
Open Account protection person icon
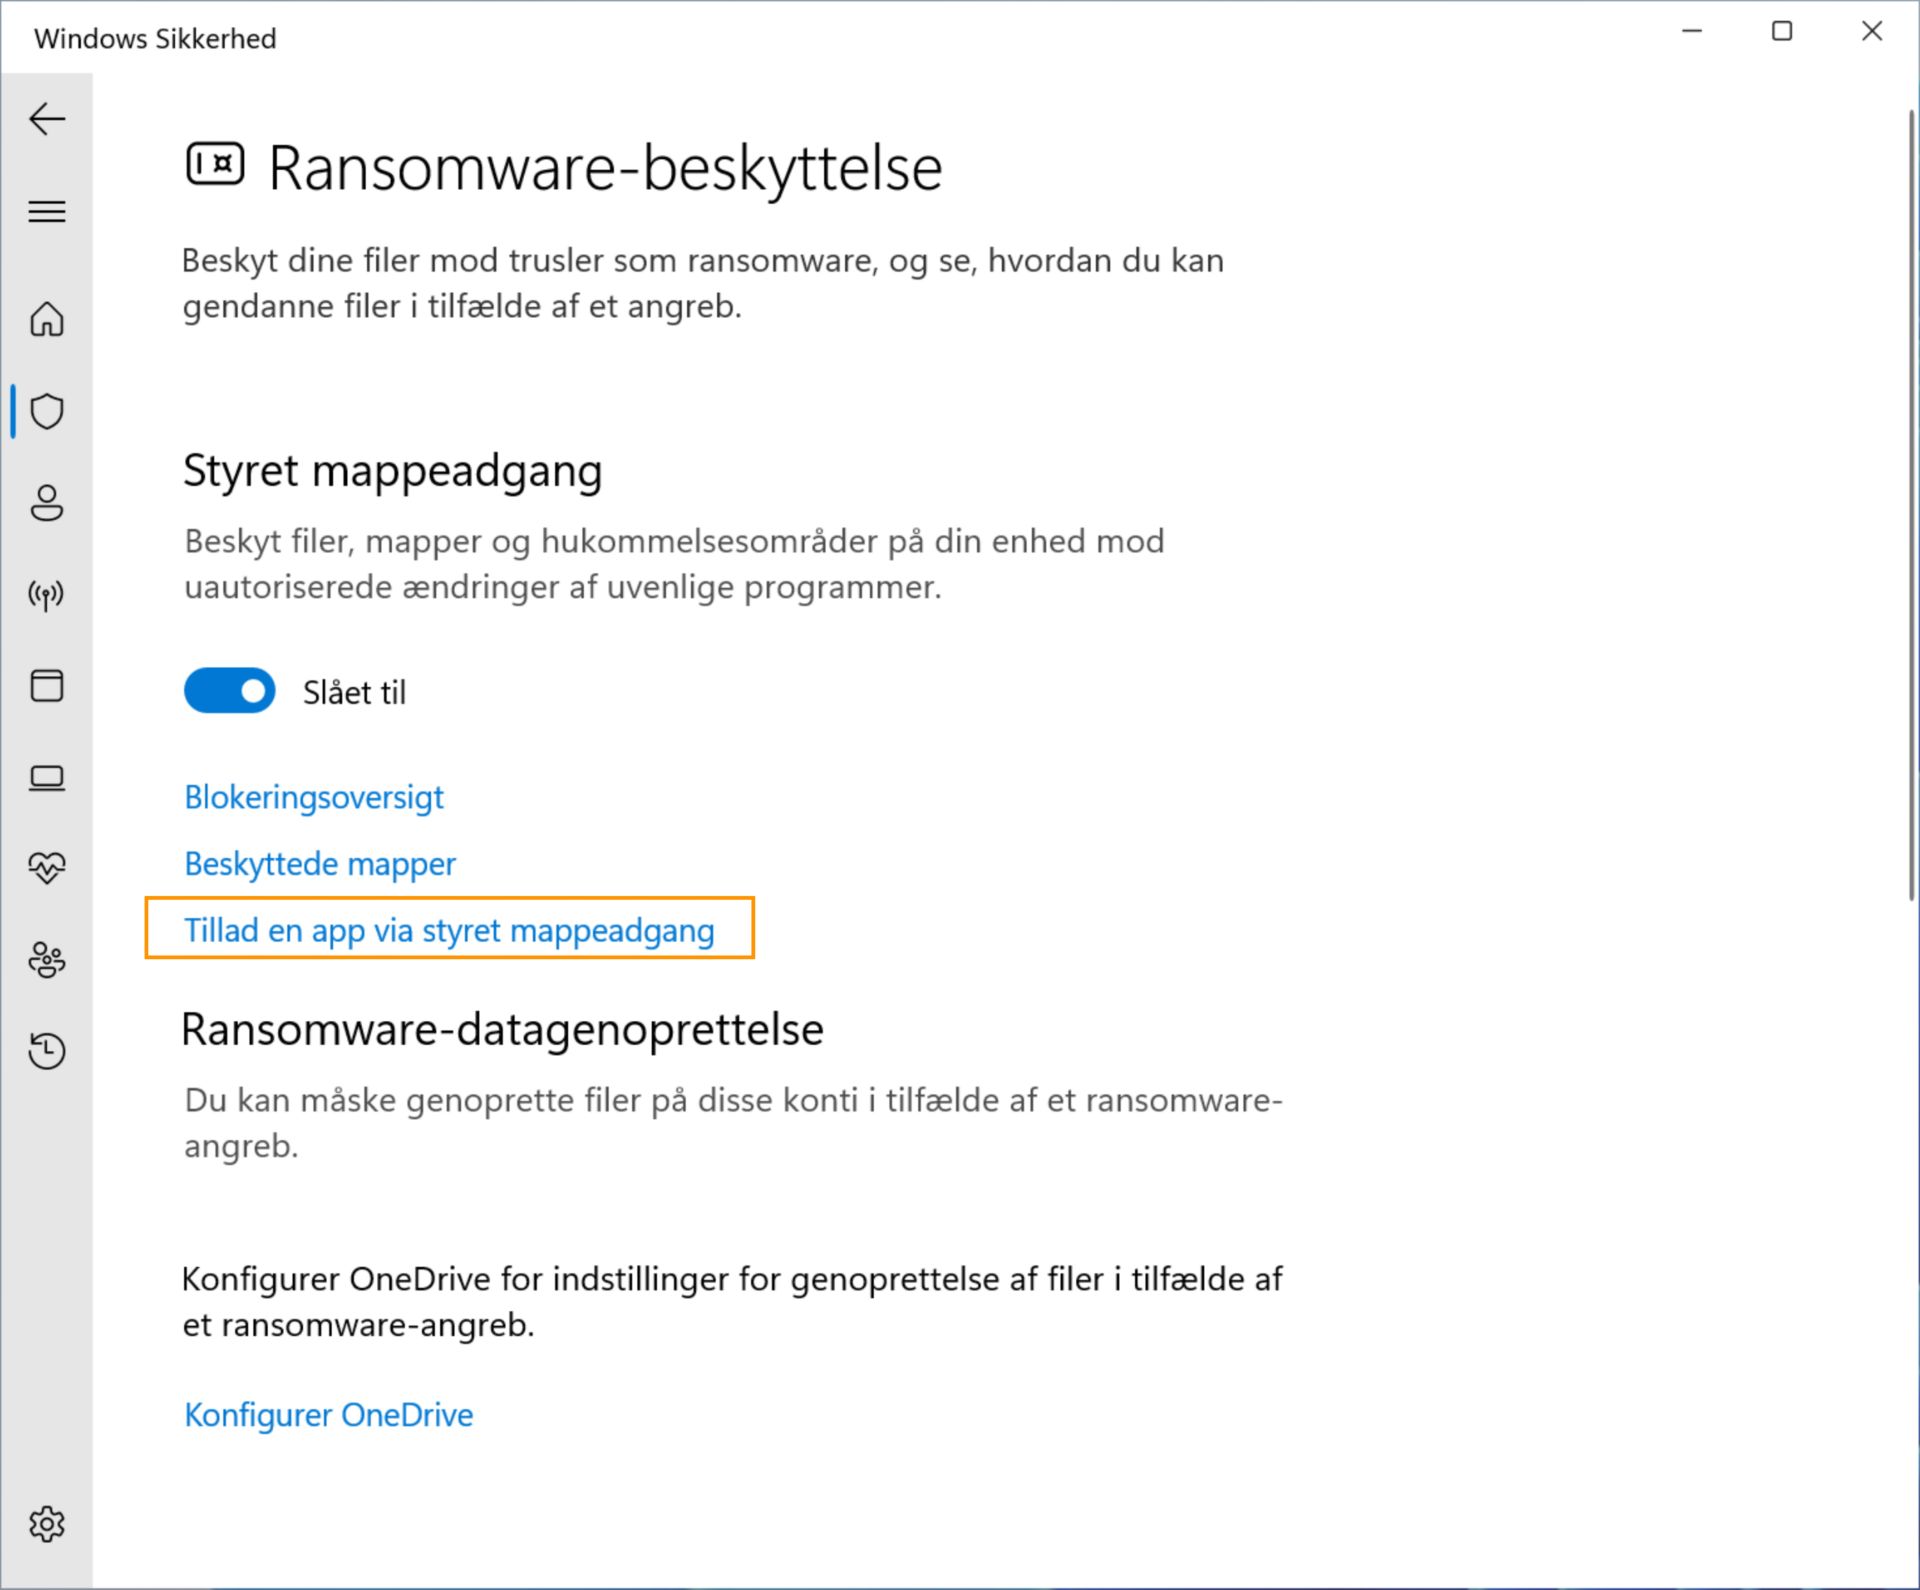pos(47,503)
